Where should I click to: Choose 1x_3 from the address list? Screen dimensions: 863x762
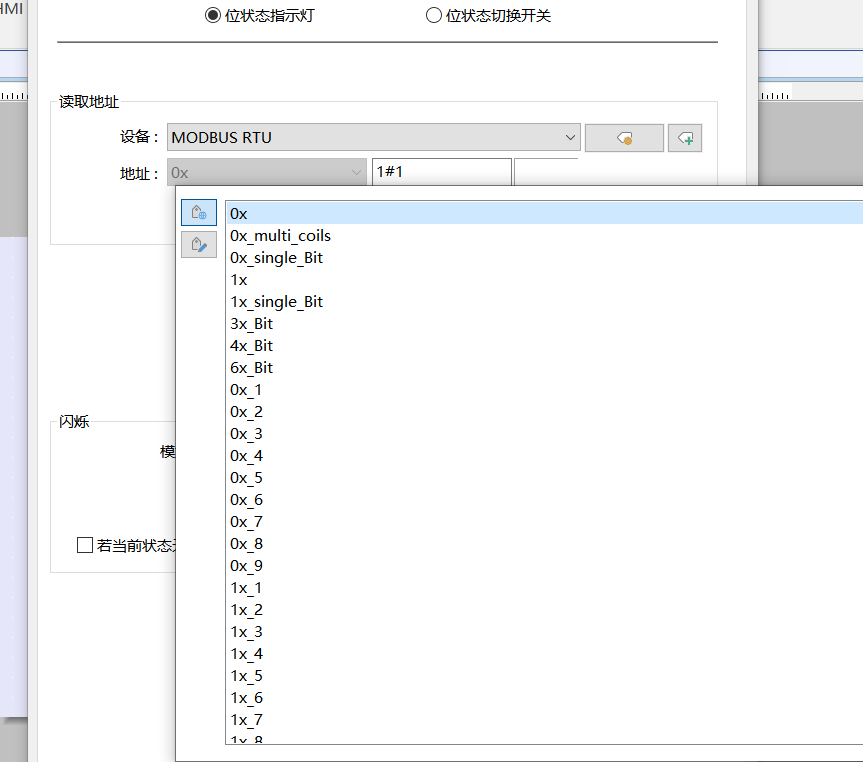click(x=246, y=632)
